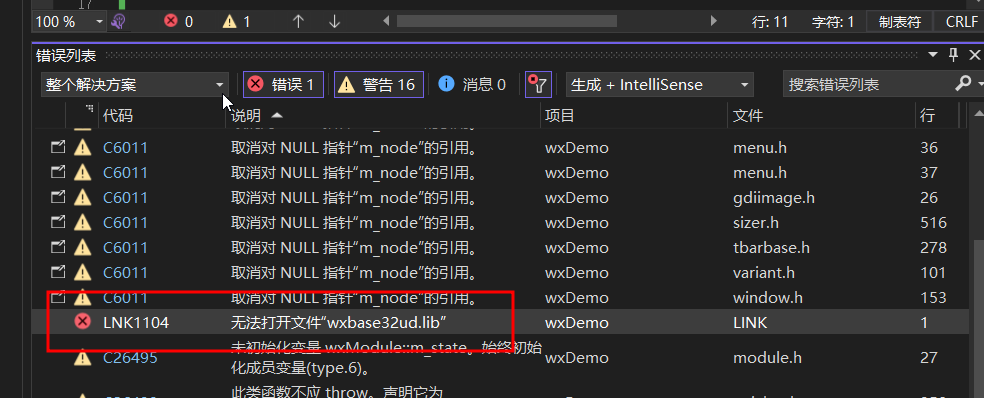
Task: Toggle the 错误 1 filter button
Action: pyautogui.click(x=283, y=84)
